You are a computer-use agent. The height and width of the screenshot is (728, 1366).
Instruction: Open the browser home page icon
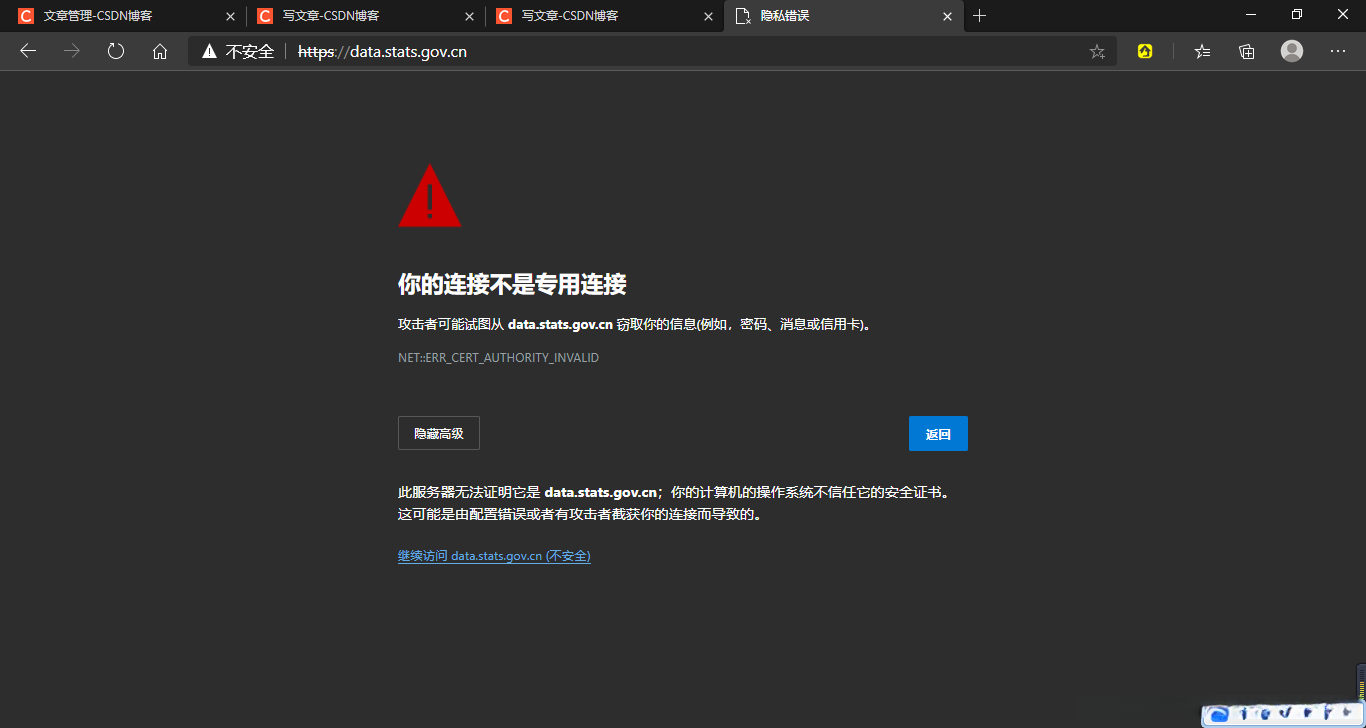pyautogui.click(x=160, y=51)
